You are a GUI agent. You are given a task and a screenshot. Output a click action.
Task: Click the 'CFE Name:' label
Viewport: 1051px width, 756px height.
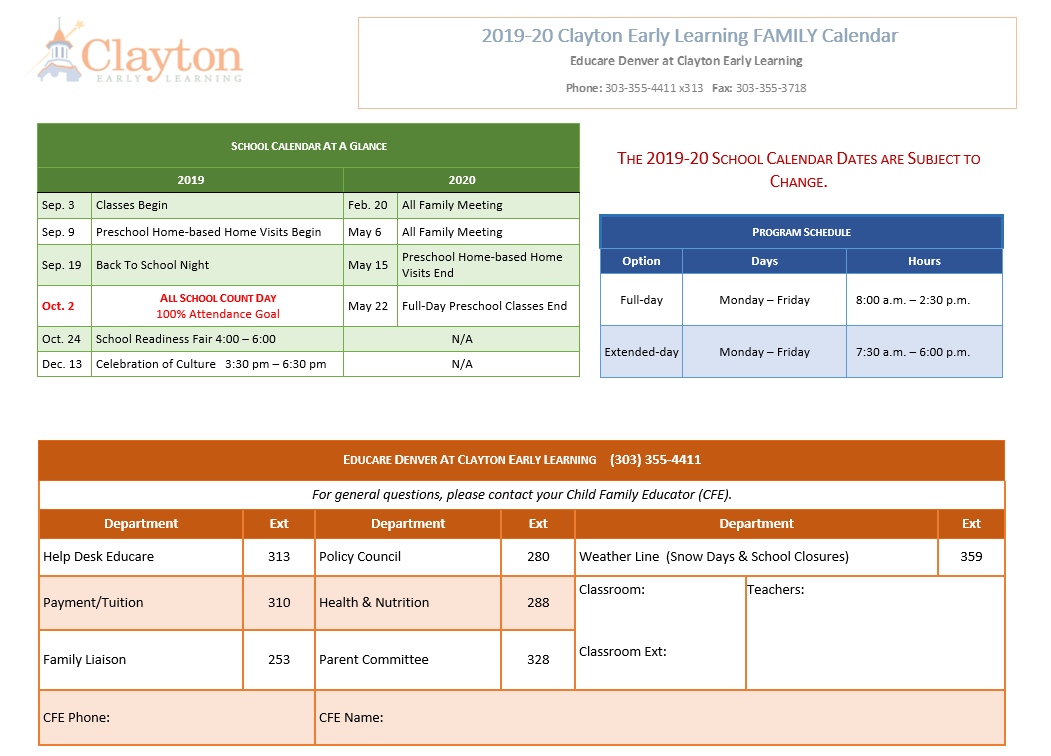pyautogui.click(x=351, y=718)
